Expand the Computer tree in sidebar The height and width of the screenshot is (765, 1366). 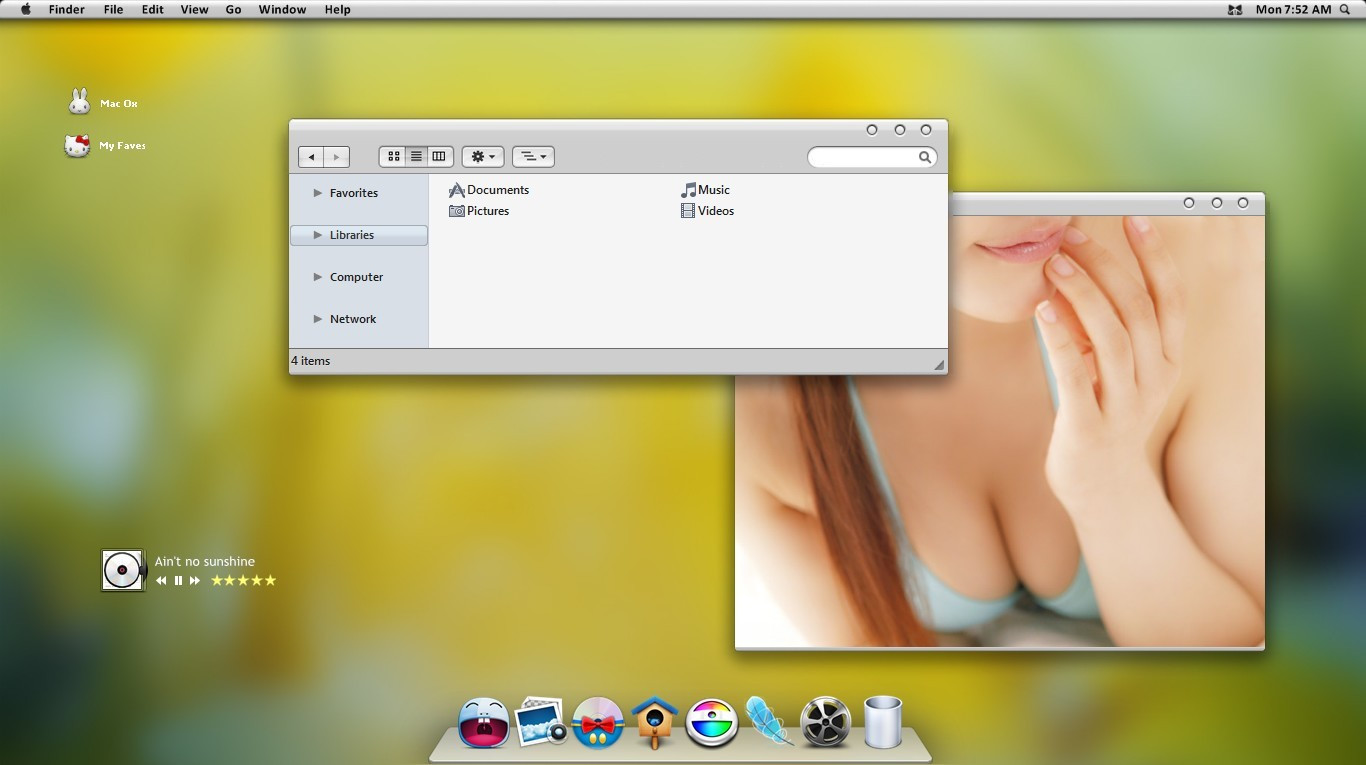[318, 277]
